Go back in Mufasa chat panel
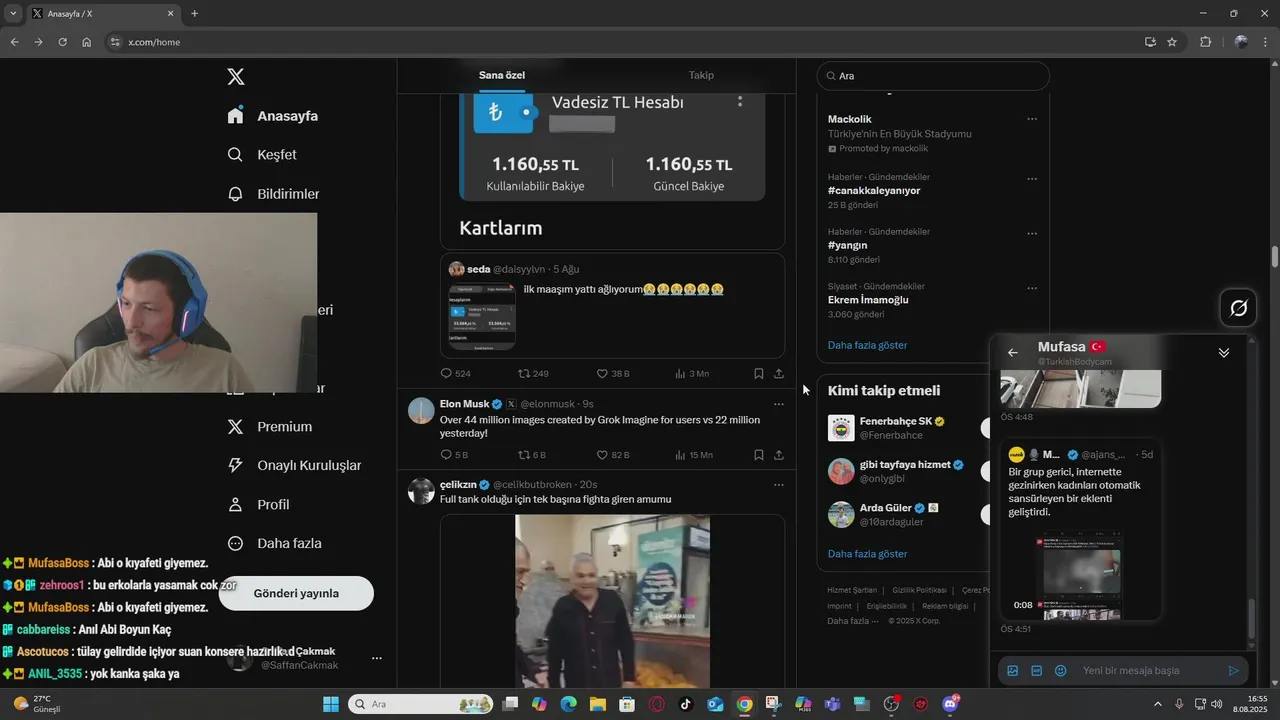The image size is (1280, 720). pos(1013,353)
